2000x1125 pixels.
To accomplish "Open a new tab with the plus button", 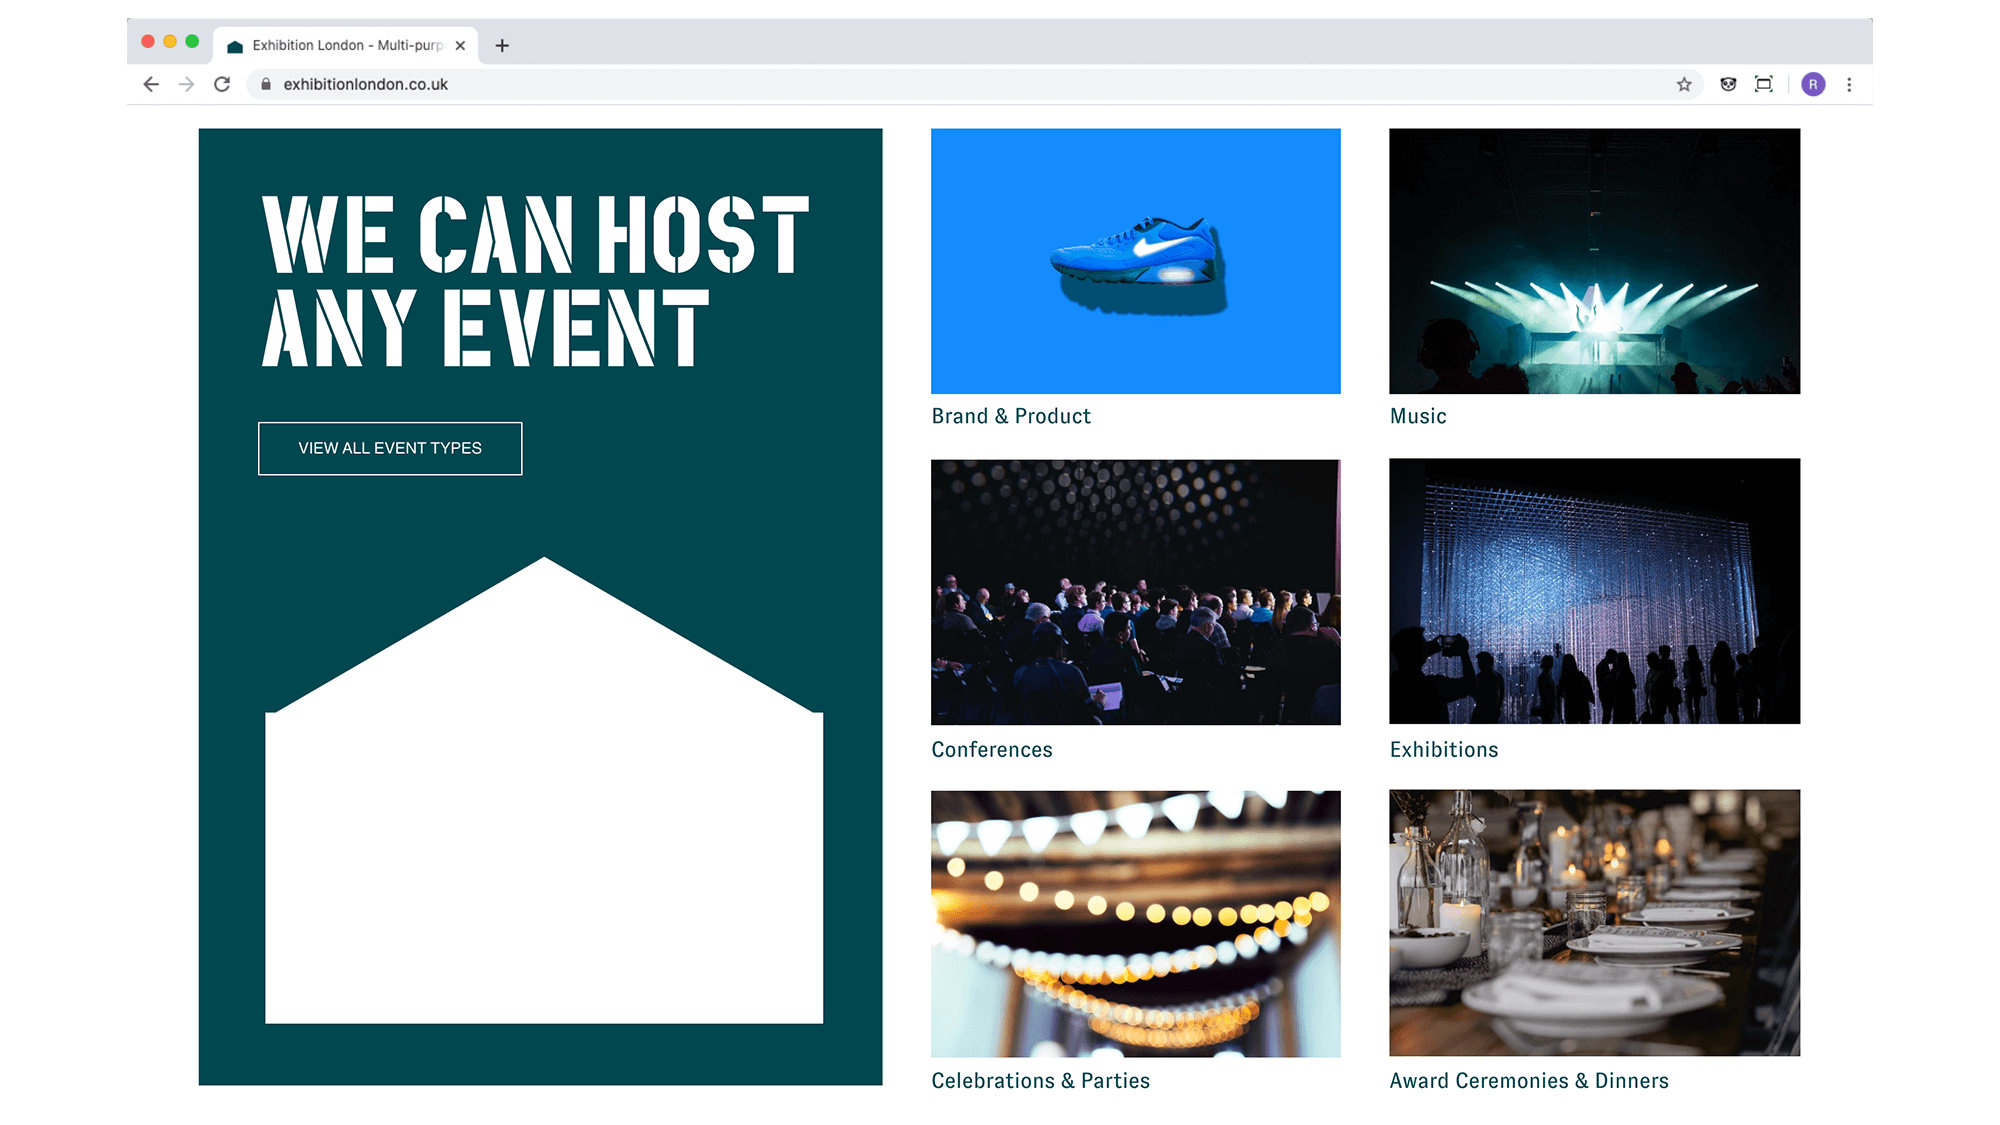I will (502, 46).
